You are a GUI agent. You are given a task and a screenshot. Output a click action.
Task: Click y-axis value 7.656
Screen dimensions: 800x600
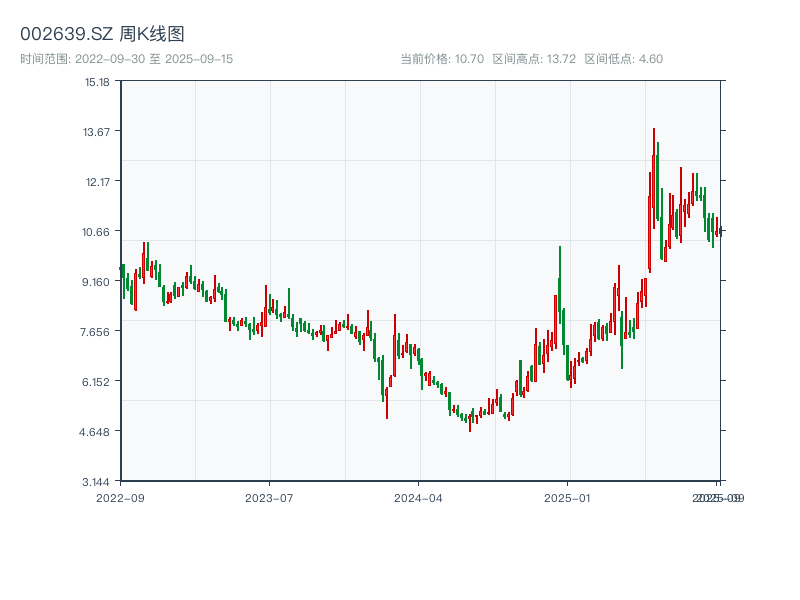[95, 332]
